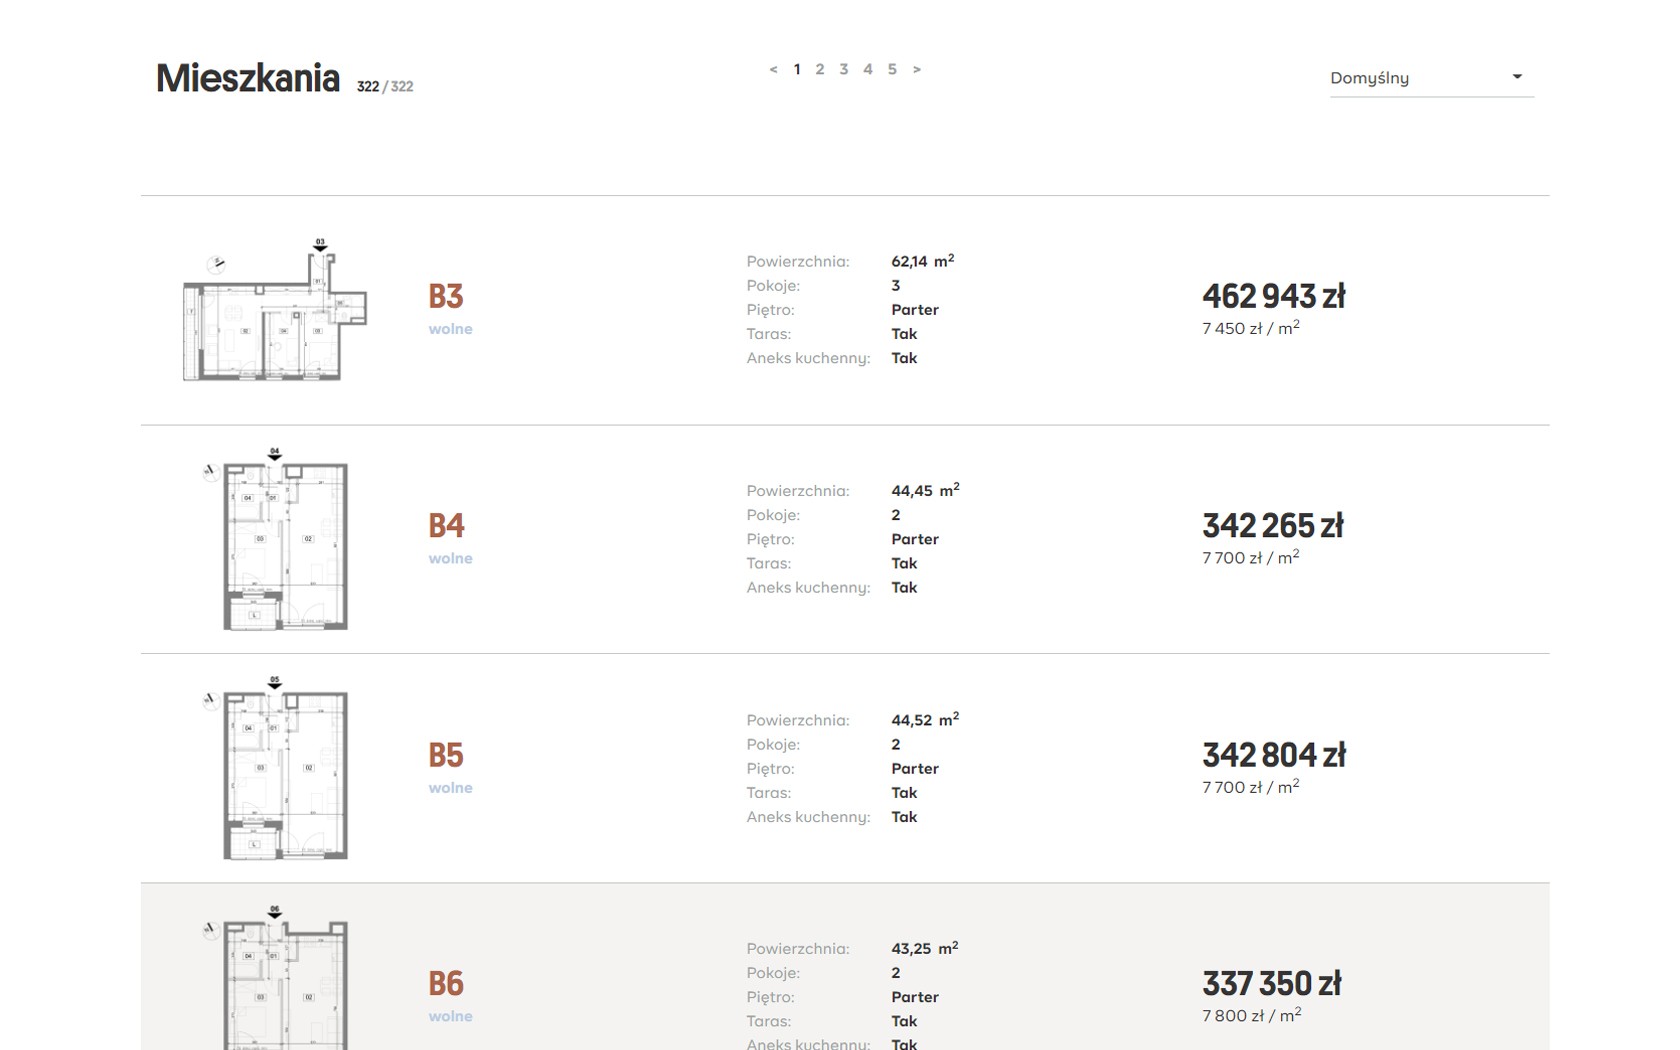Image resolution: width=1680 pixels, height=1050 pixels.
Task: Select page 5 in pagination
Action: coord(892,69)
